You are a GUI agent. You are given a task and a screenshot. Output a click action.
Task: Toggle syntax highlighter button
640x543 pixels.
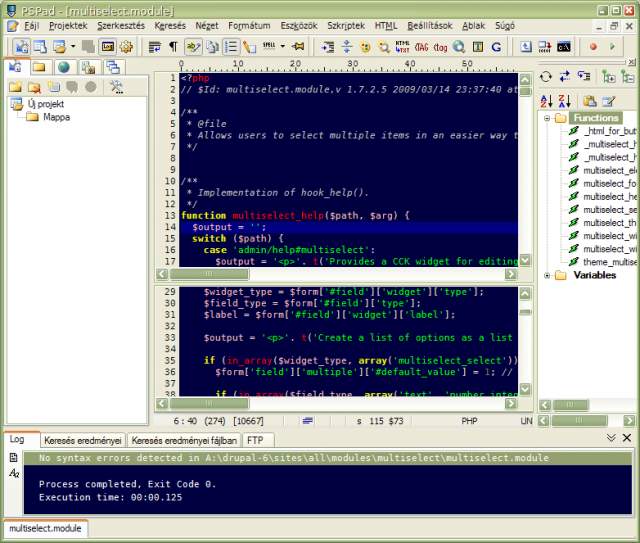click(x=193, y=47)
